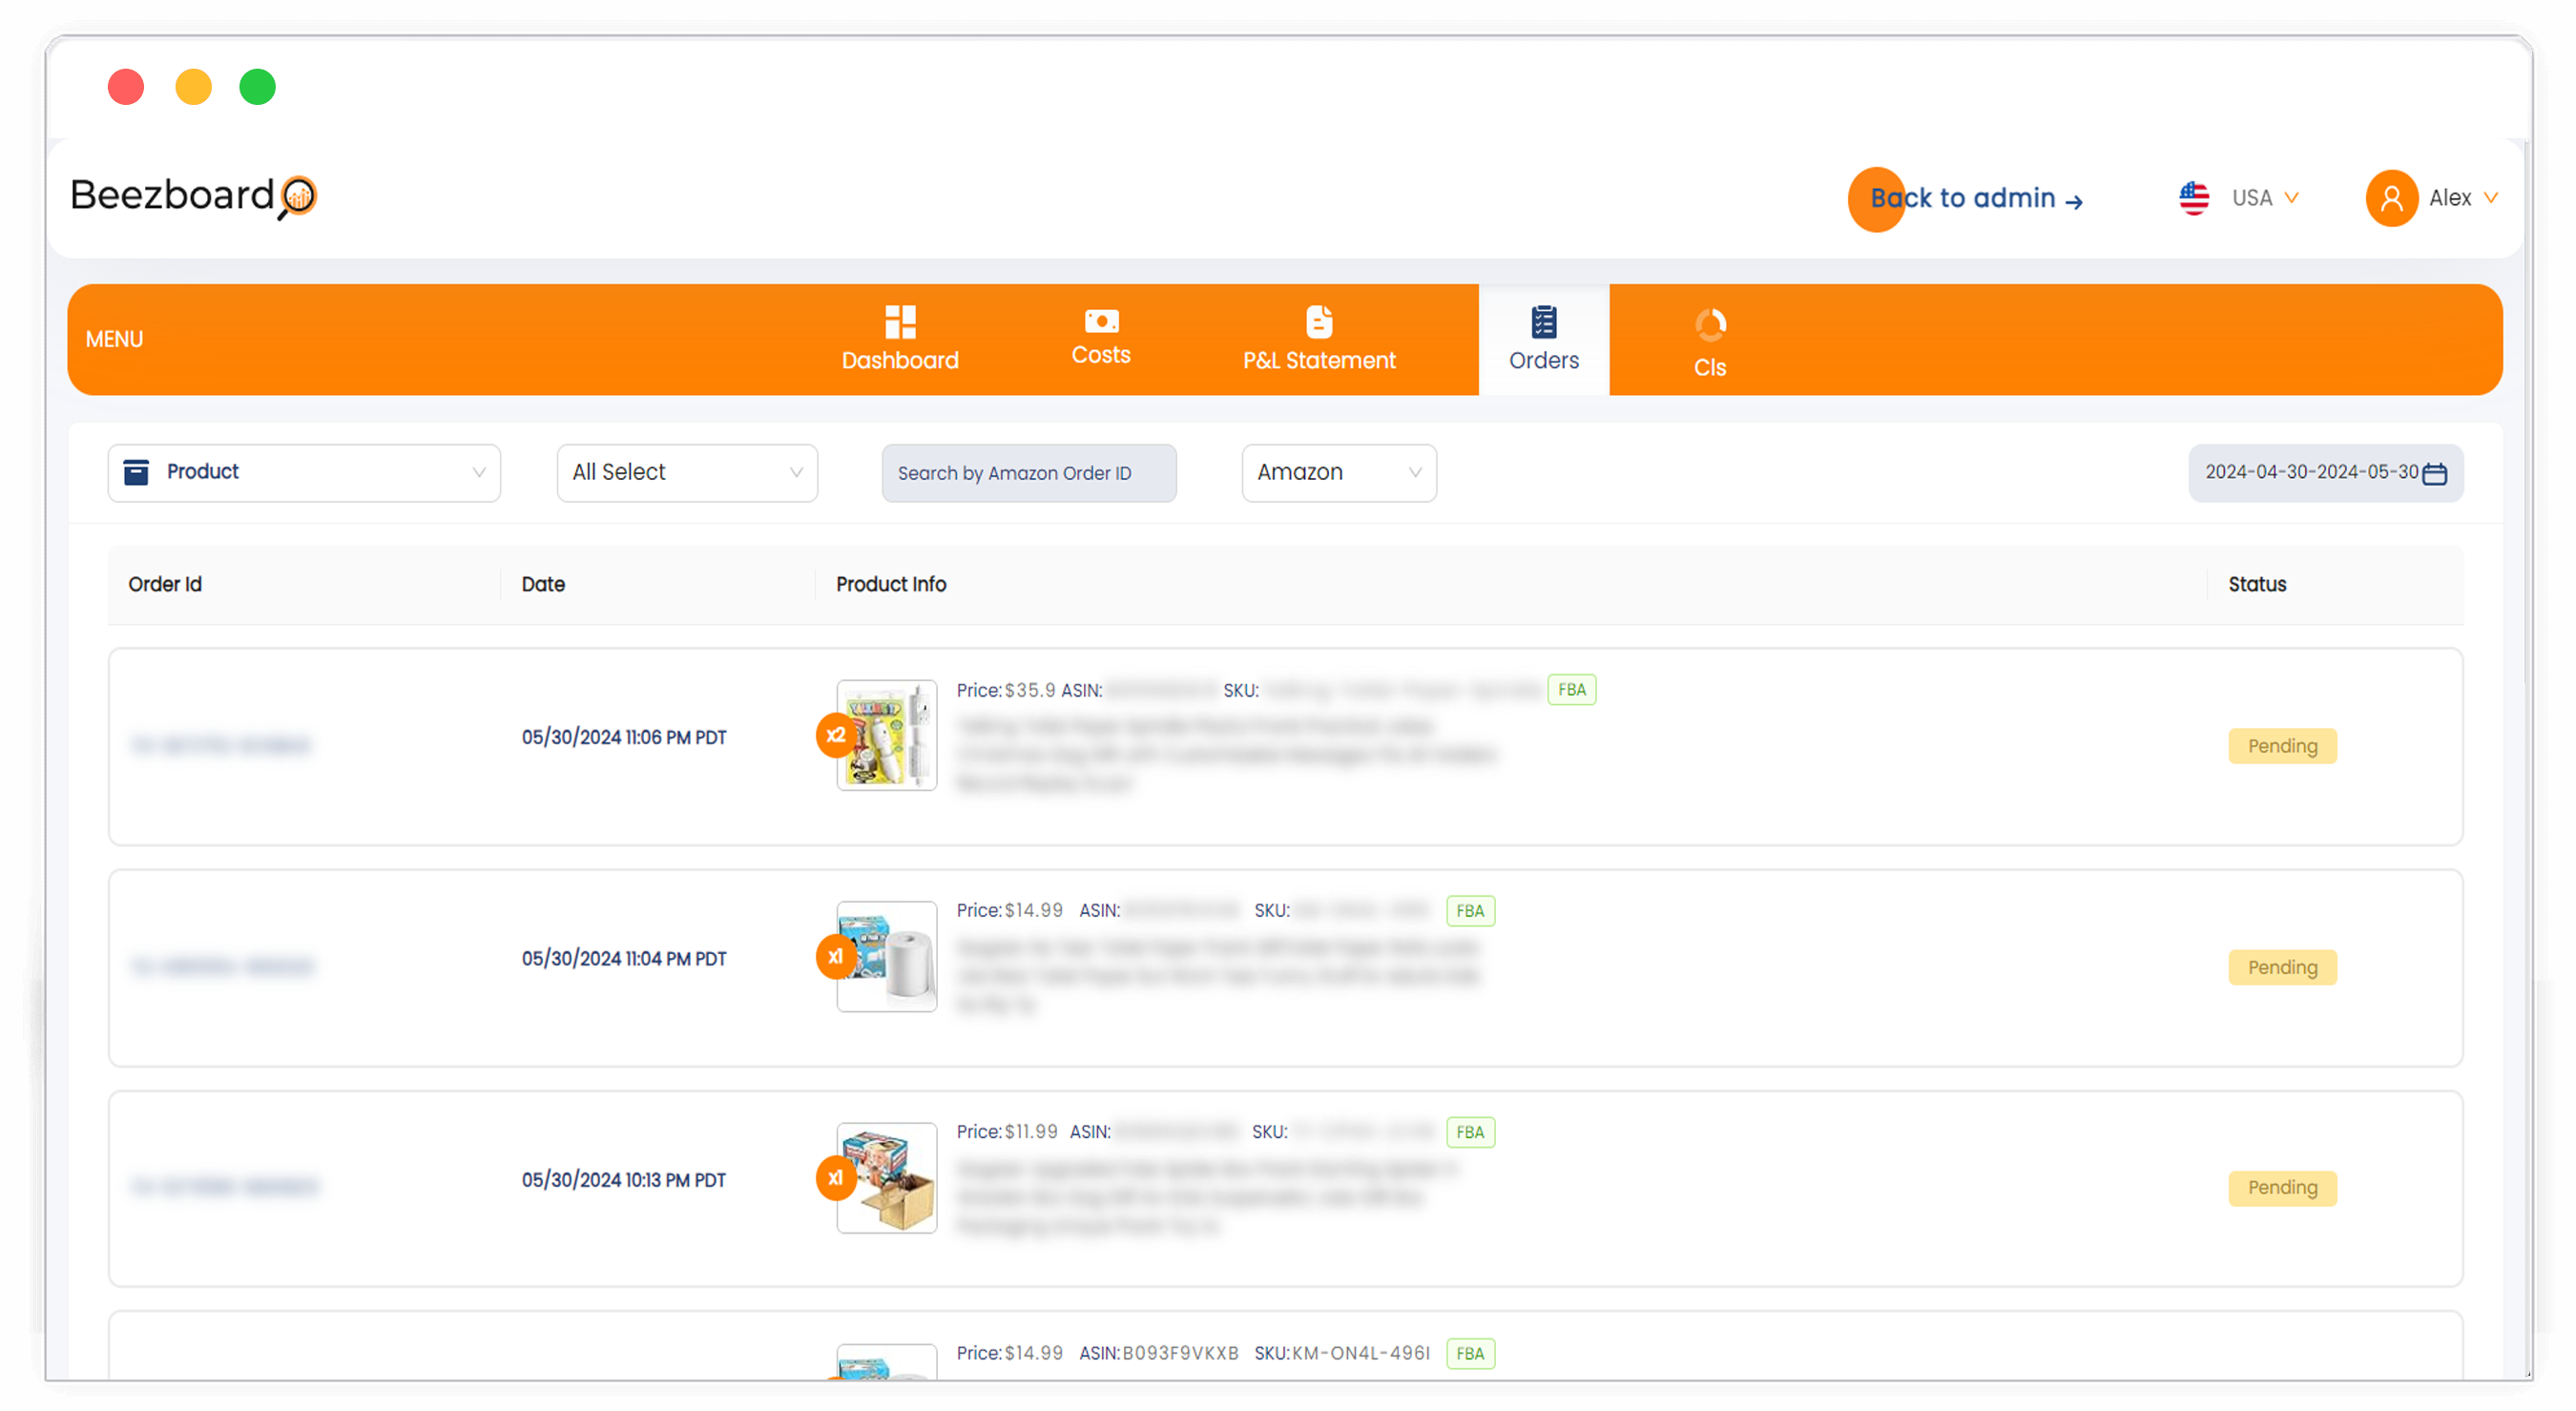Click SKU KM-ON4L-496I text
Screen dimensions: 2576x1411
(1342, 1353)
